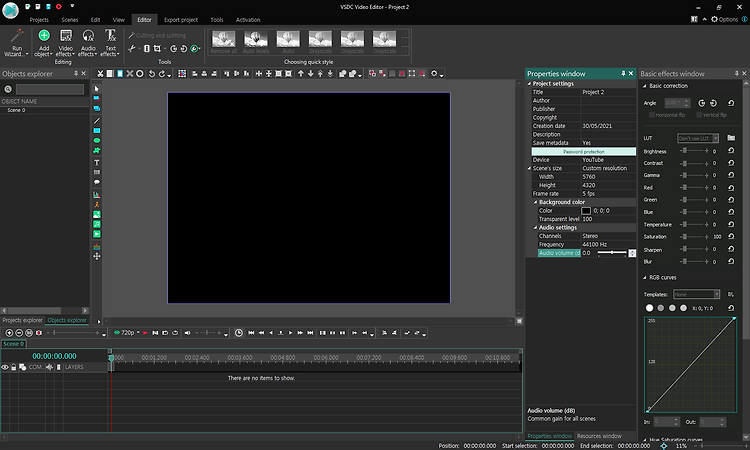Click the Run Wizard icon

17,36
